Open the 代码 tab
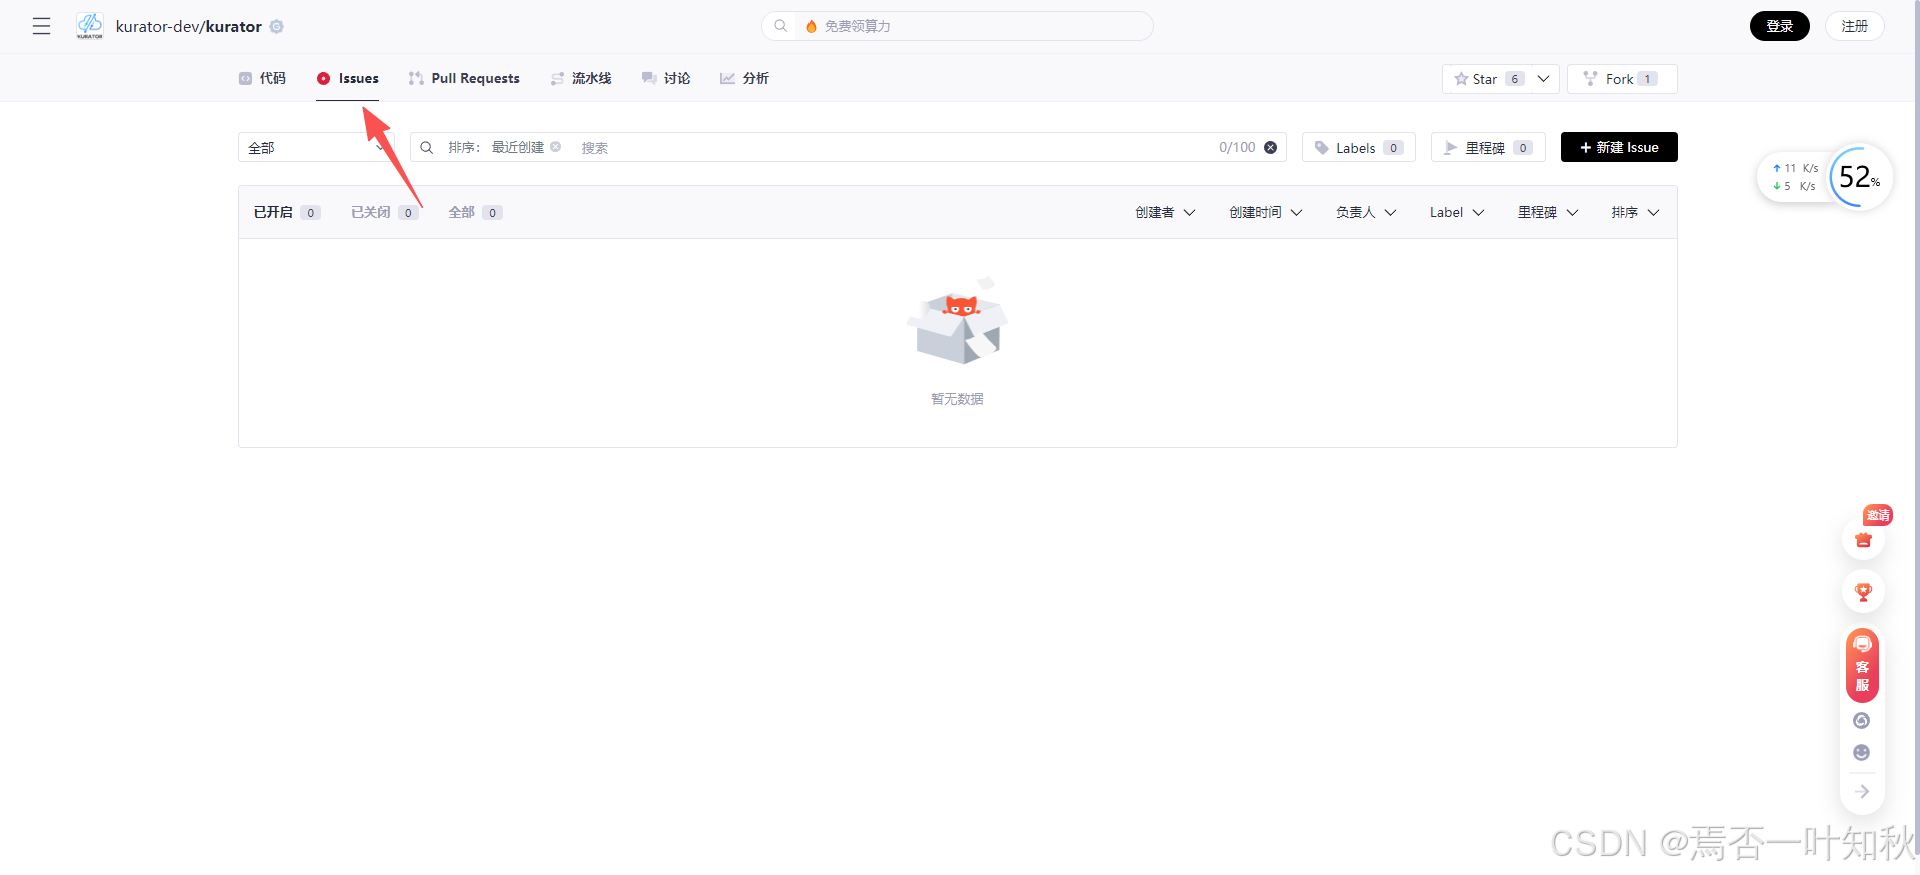The image size is (1920, 875). [262, 78]
